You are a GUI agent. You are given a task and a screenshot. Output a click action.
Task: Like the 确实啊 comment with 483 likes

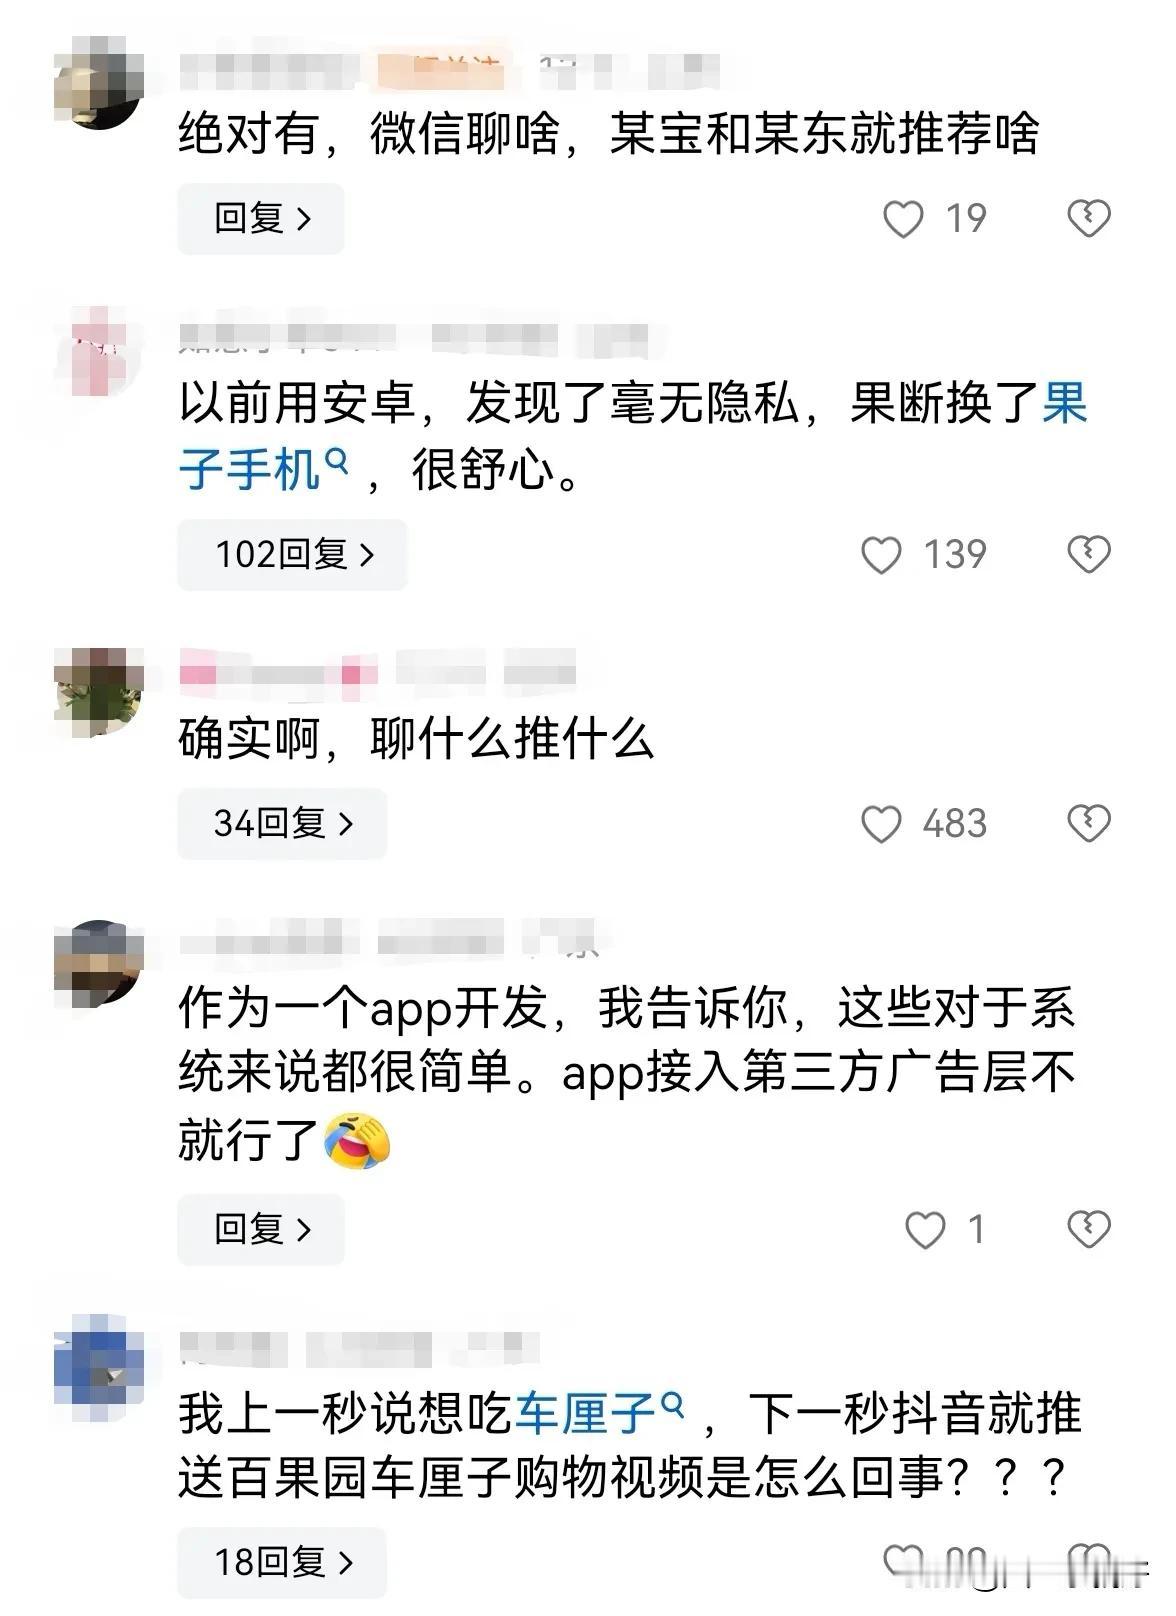(x=881, y=824)
